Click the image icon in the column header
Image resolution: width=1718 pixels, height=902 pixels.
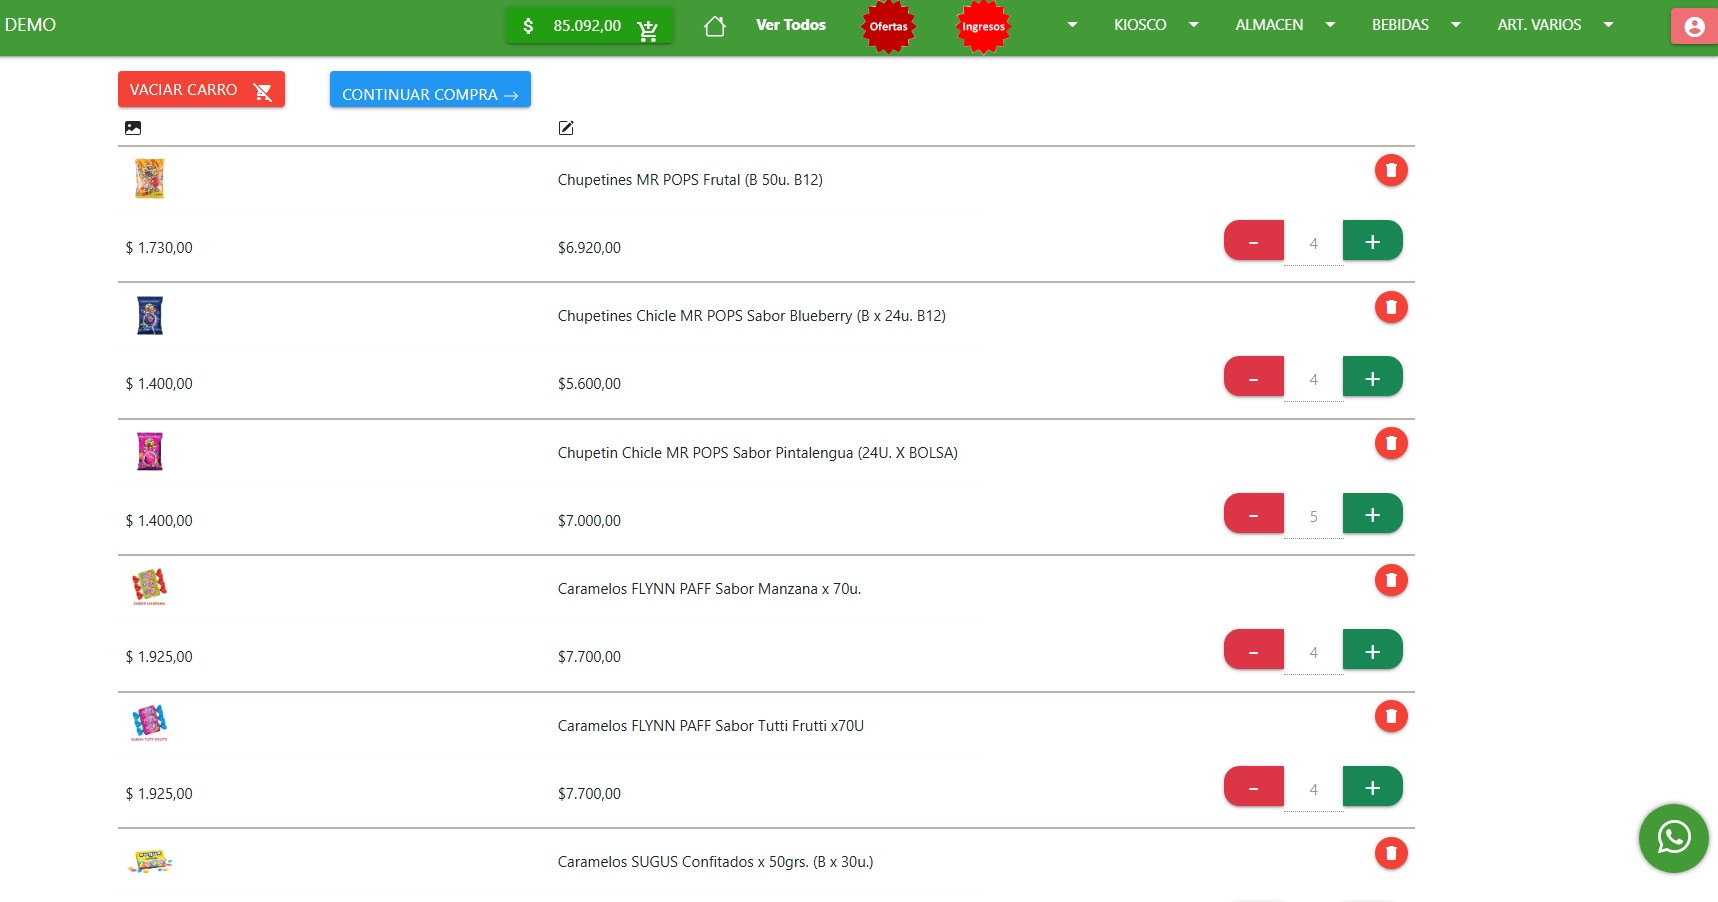pos(132,128)
